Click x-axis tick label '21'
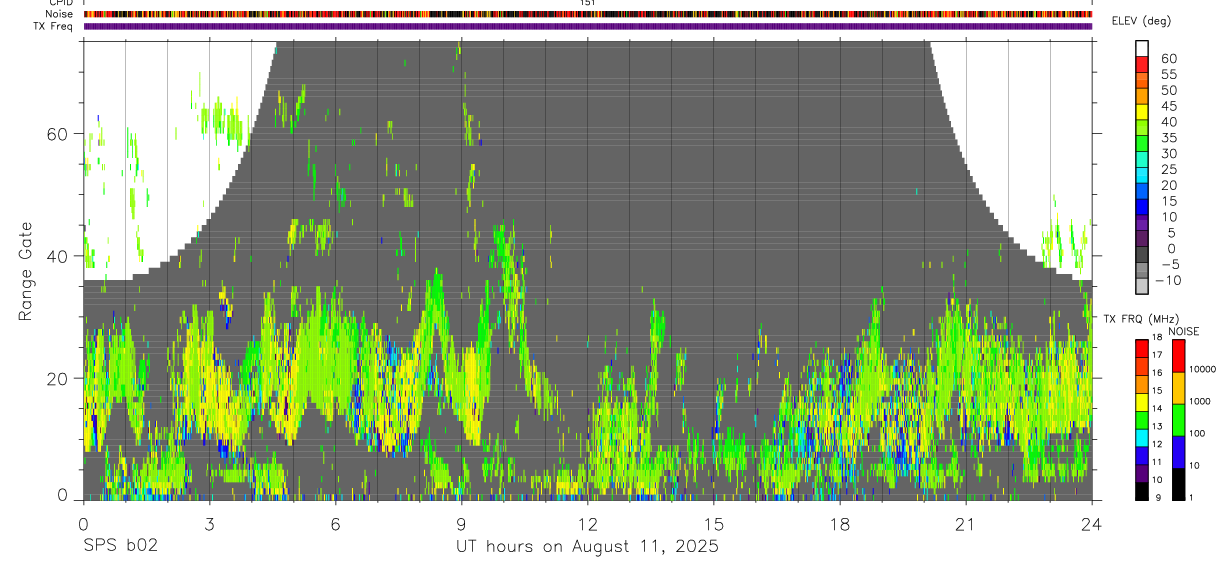 [965, 524]
